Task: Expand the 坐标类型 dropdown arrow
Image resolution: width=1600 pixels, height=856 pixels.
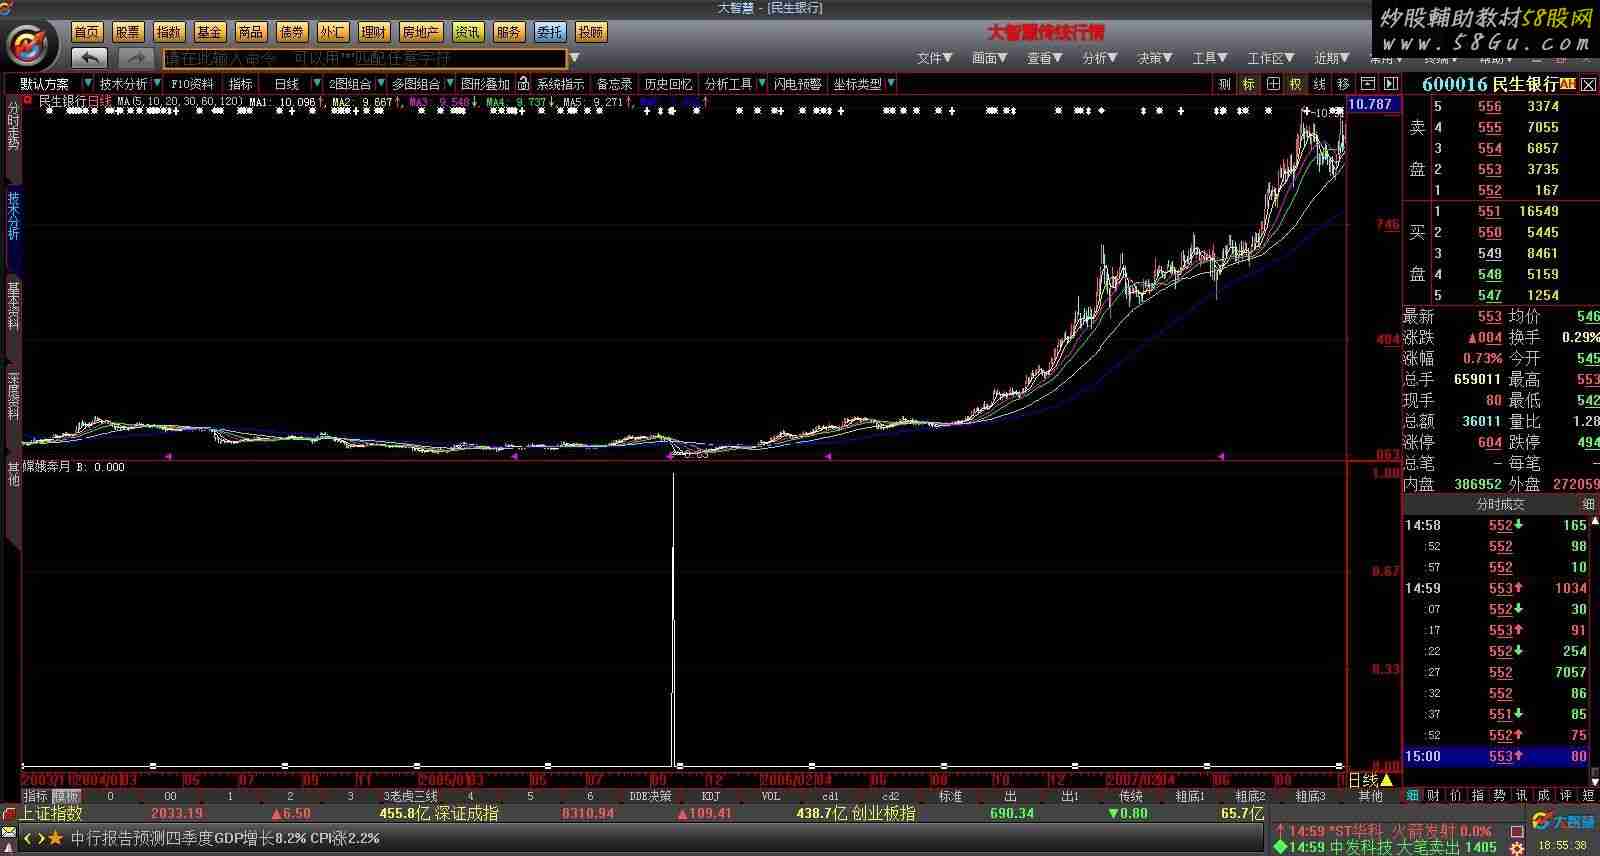Action: point(891,84)
